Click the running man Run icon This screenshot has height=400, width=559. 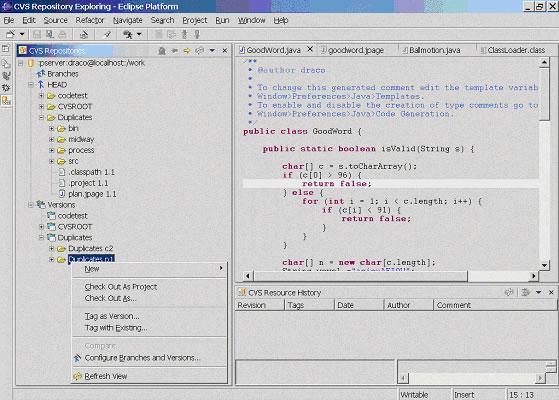coord(128,34)
